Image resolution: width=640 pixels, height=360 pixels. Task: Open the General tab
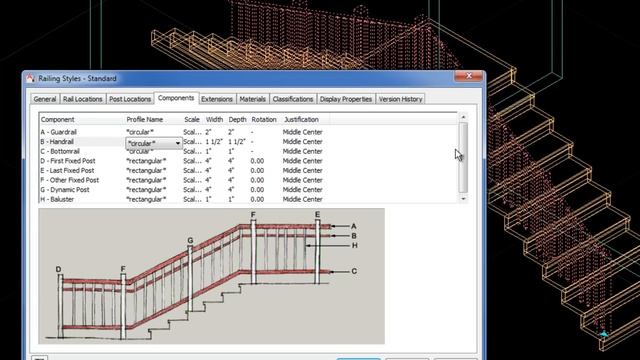[x=45, y=99]
